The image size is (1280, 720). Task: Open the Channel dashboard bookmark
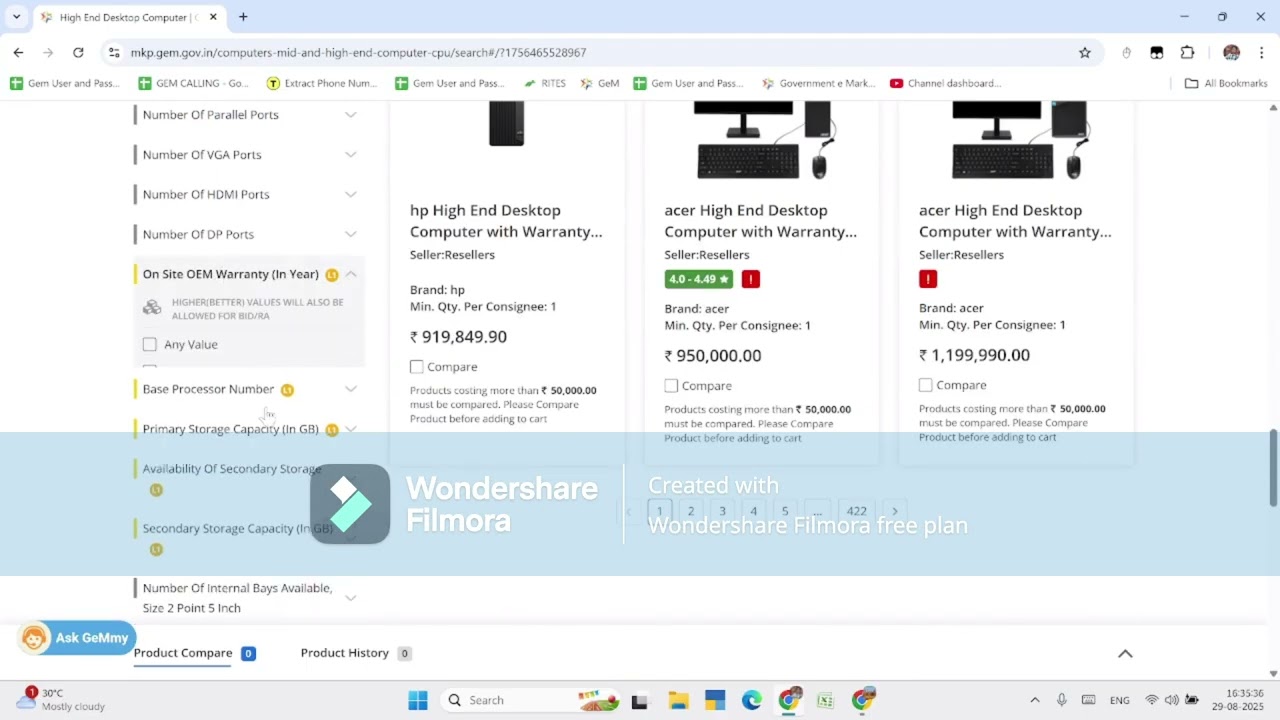945,83
